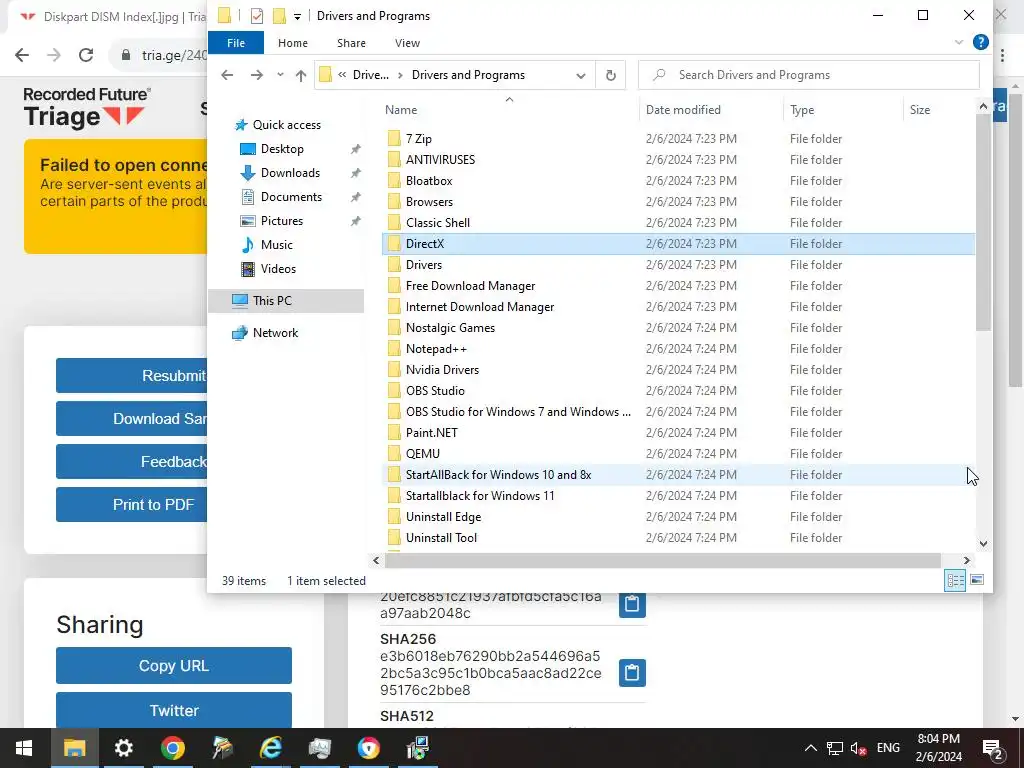
Task: Sort by Date modified column header
Action: (711, 110)
